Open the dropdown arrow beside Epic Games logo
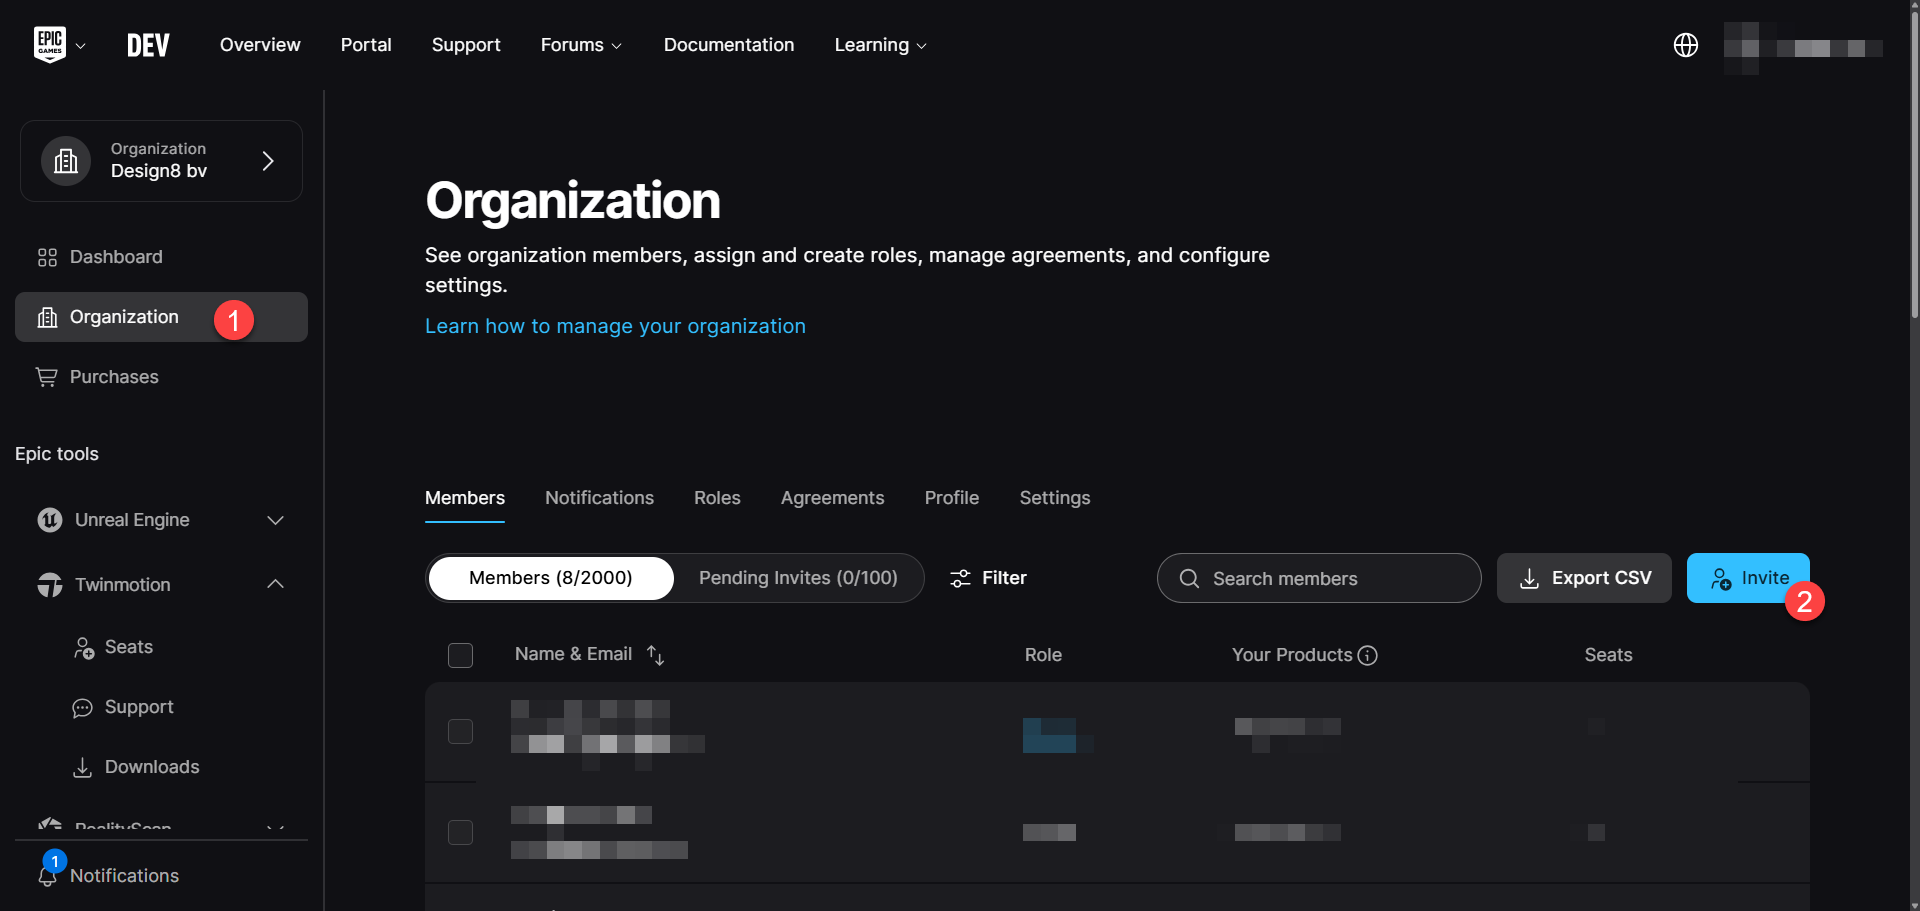This screenshot has height=911, width=1920. click(81, 46)
